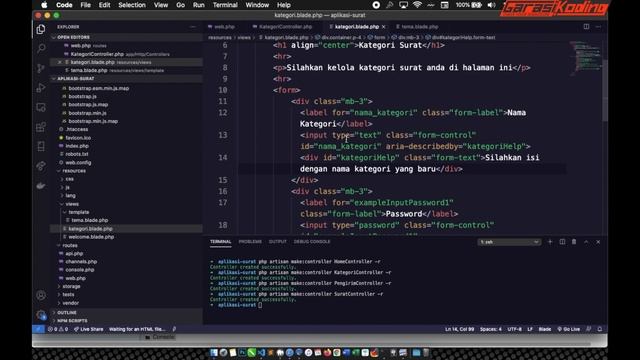Maximize the panel size with chevron
The image size is (640, 360).
586,242
